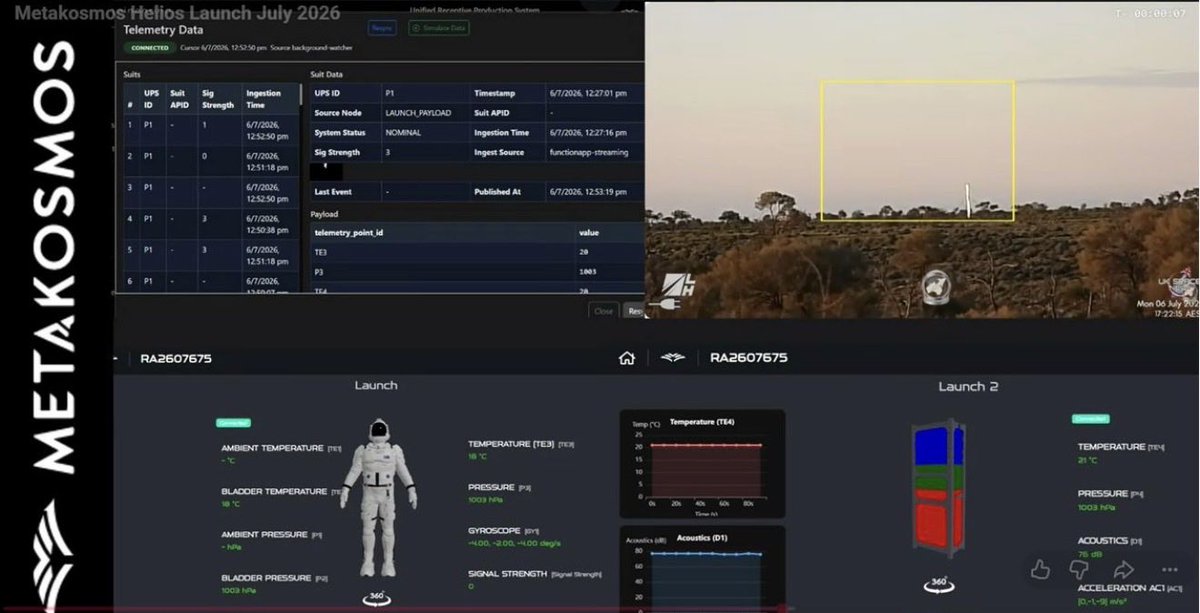Click the blue Resync button in header
Image resolution: width=1200 pixels, height=613 pixels.
pyautogui.click(x=382, y=28)
